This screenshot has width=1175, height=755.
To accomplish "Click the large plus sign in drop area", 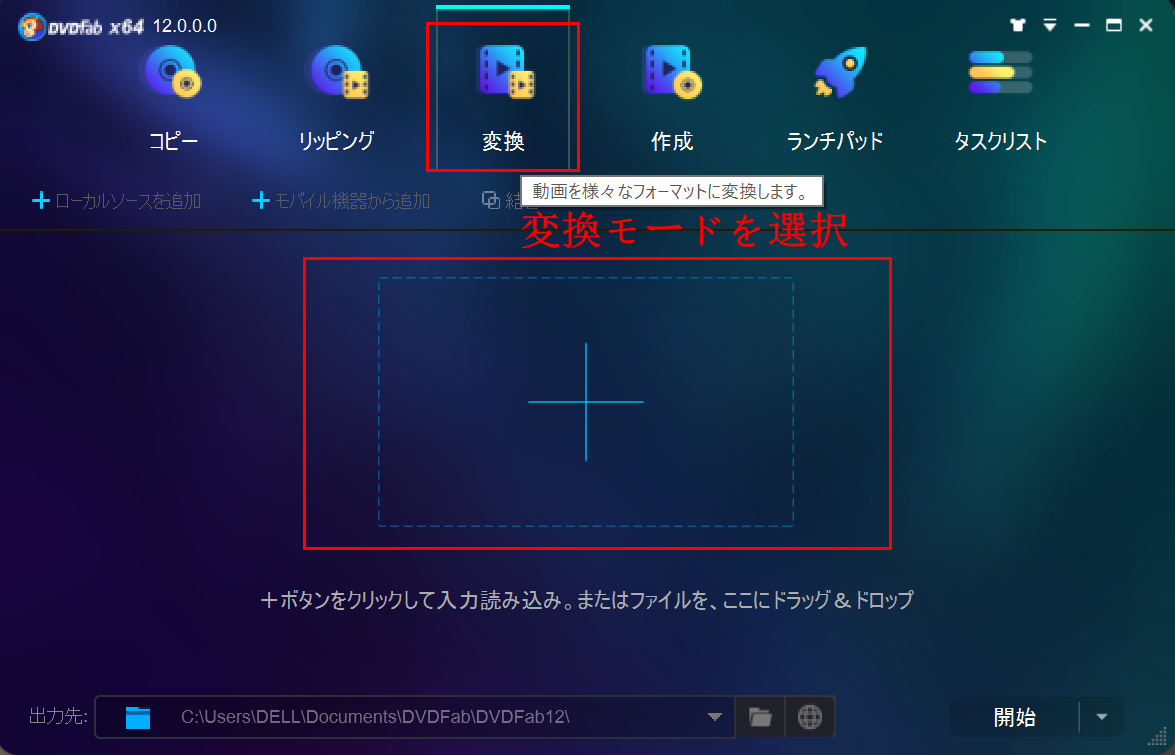I will [x=586, y=402].
